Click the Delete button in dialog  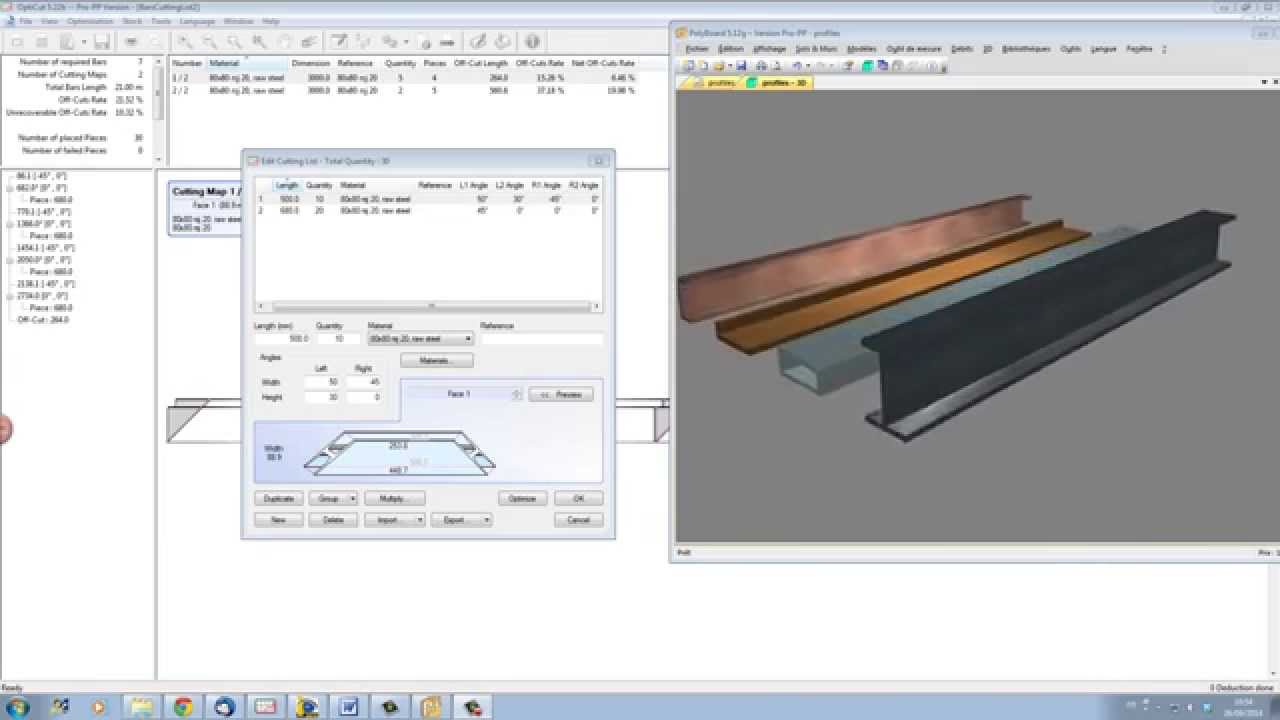point(333,520)
